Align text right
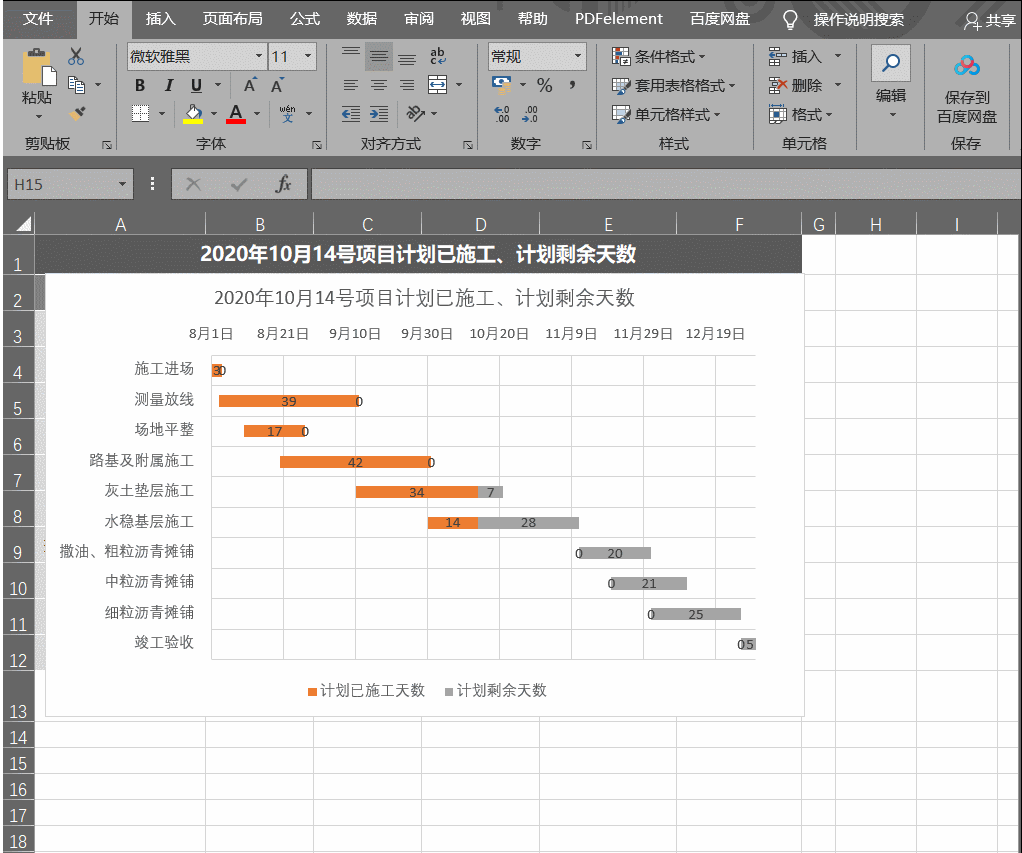The width and height of the screenshot is (1022, 853). pyautogui.click(x=407, y=85)
